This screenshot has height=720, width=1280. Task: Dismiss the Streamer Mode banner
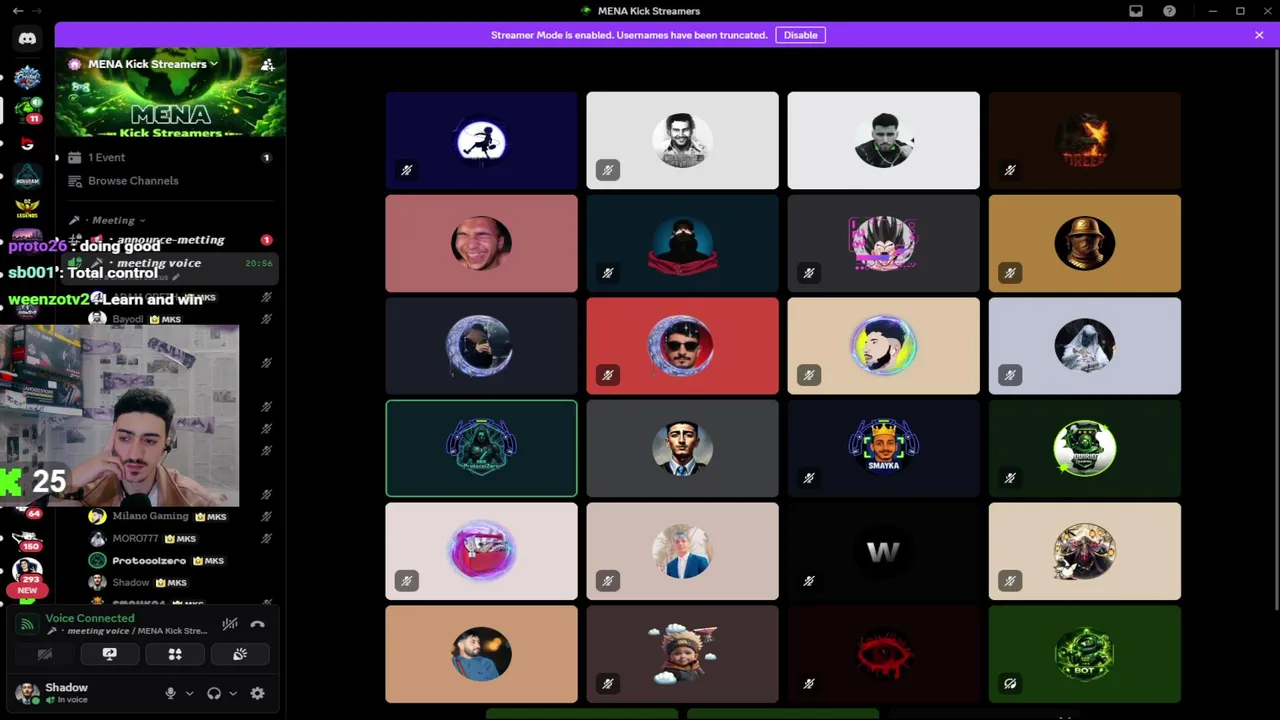coord(1259,35)
